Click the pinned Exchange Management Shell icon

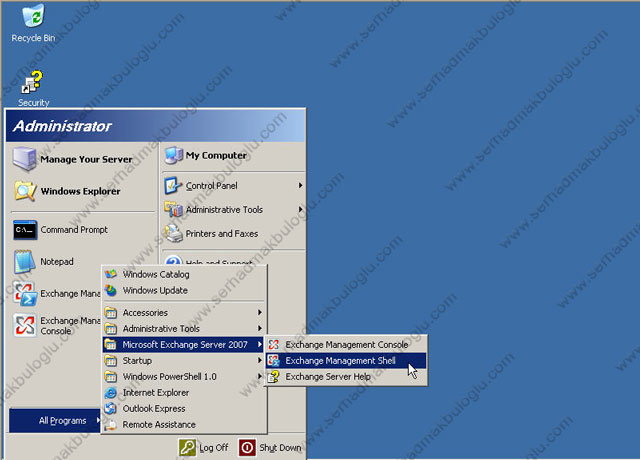(25, 293)
